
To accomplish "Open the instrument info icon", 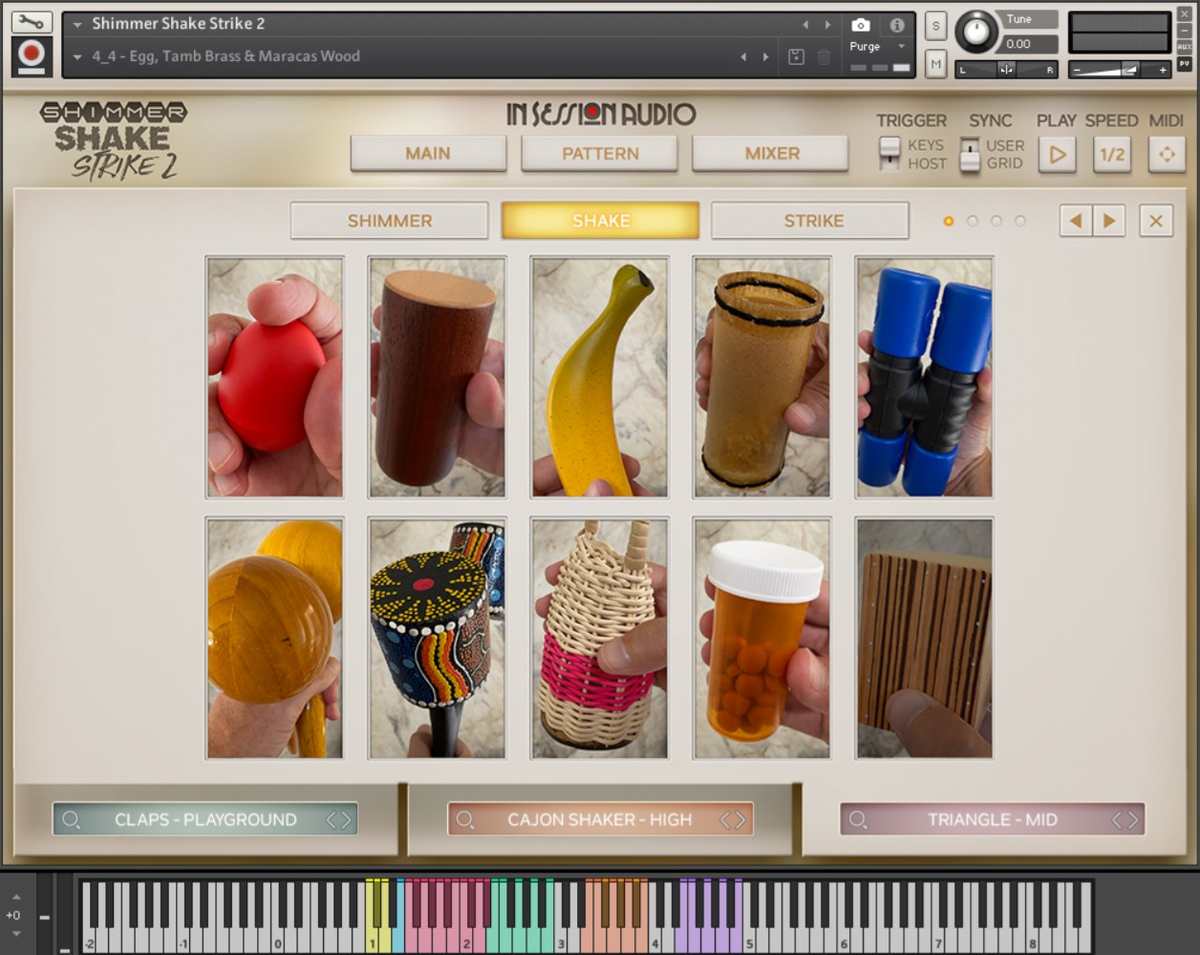I will point(897,25).
